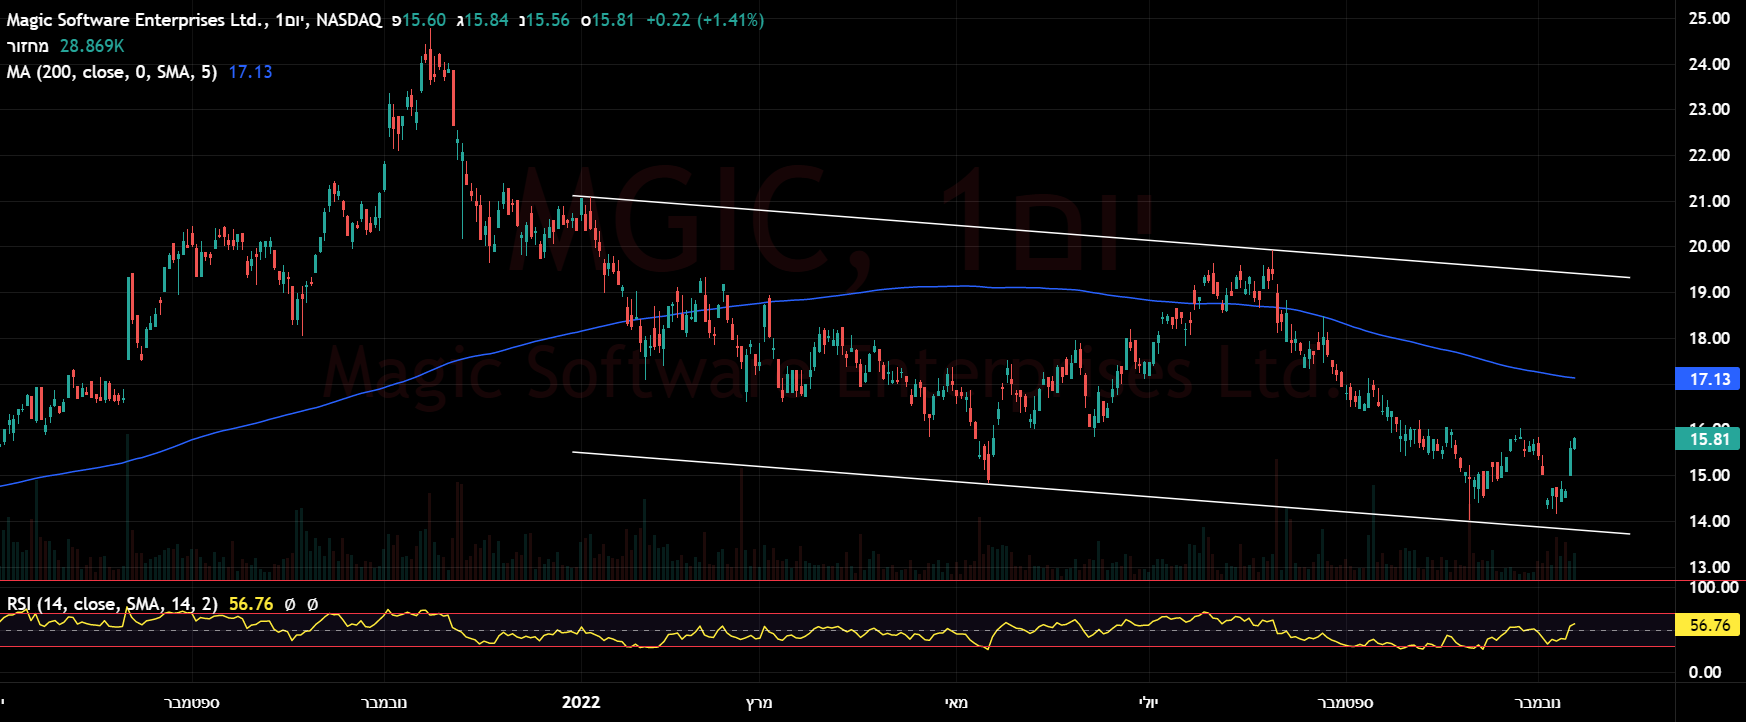Click the blue 17.13 tag on the price axis
Viewport: 1746px width, 722px height.
tap(1709, 379)
